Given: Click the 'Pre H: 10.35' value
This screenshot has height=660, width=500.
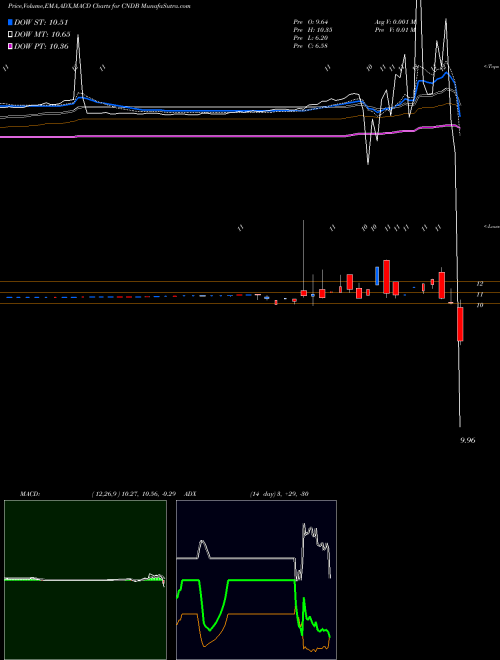Looking at the screenshot, I should coord(313,30).
